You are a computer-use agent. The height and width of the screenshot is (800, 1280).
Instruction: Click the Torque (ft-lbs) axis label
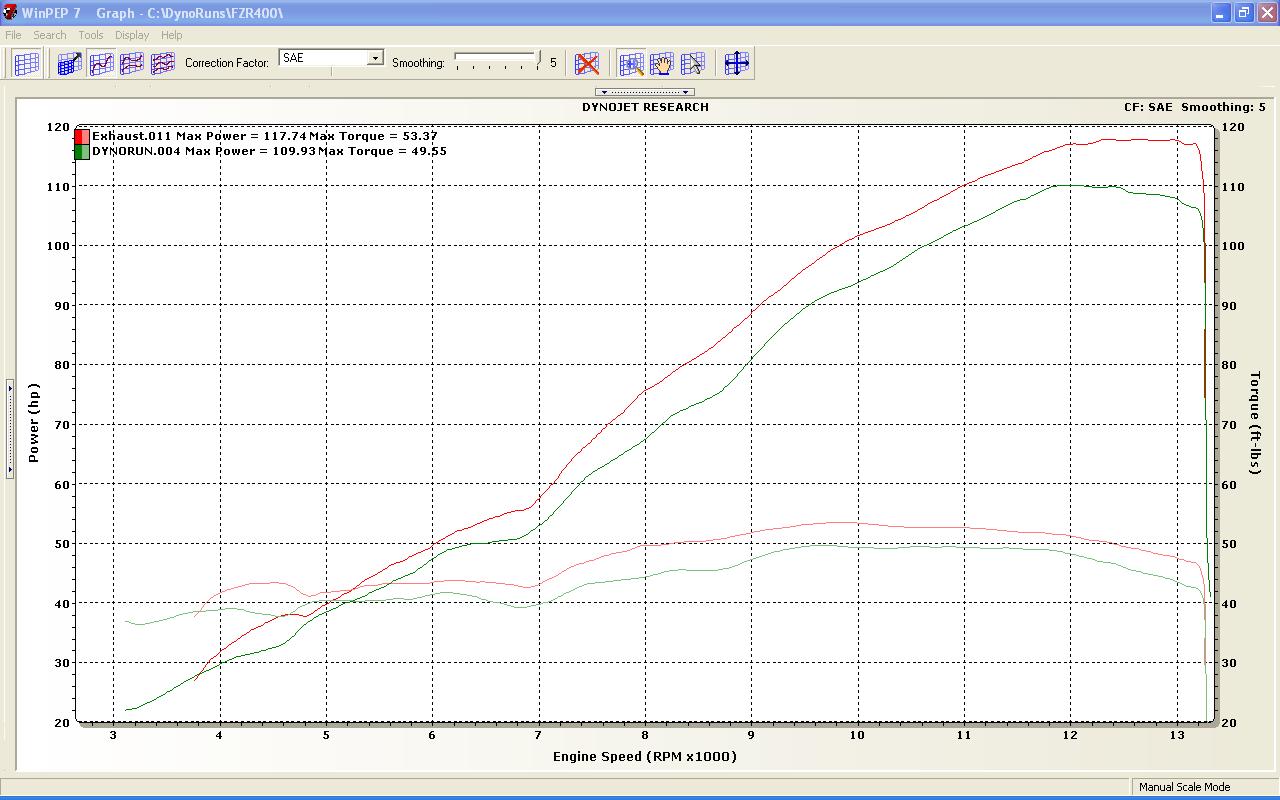(1255, 423)
